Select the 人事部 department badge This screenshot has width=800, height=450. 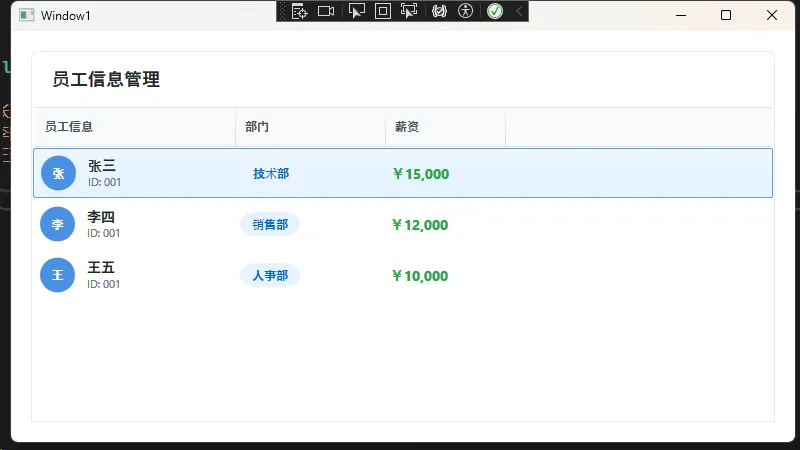[270, 276]
